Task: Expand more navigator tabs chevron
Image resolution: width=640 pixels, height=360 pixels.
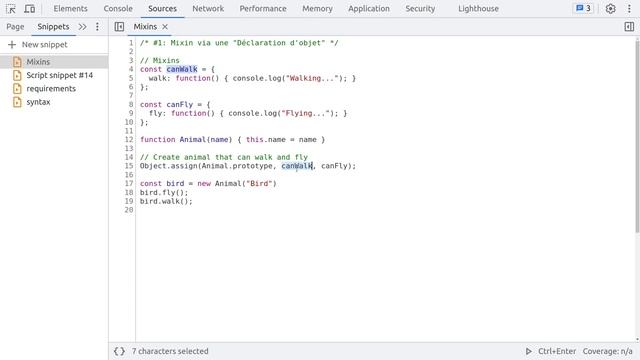Action: 82,27
